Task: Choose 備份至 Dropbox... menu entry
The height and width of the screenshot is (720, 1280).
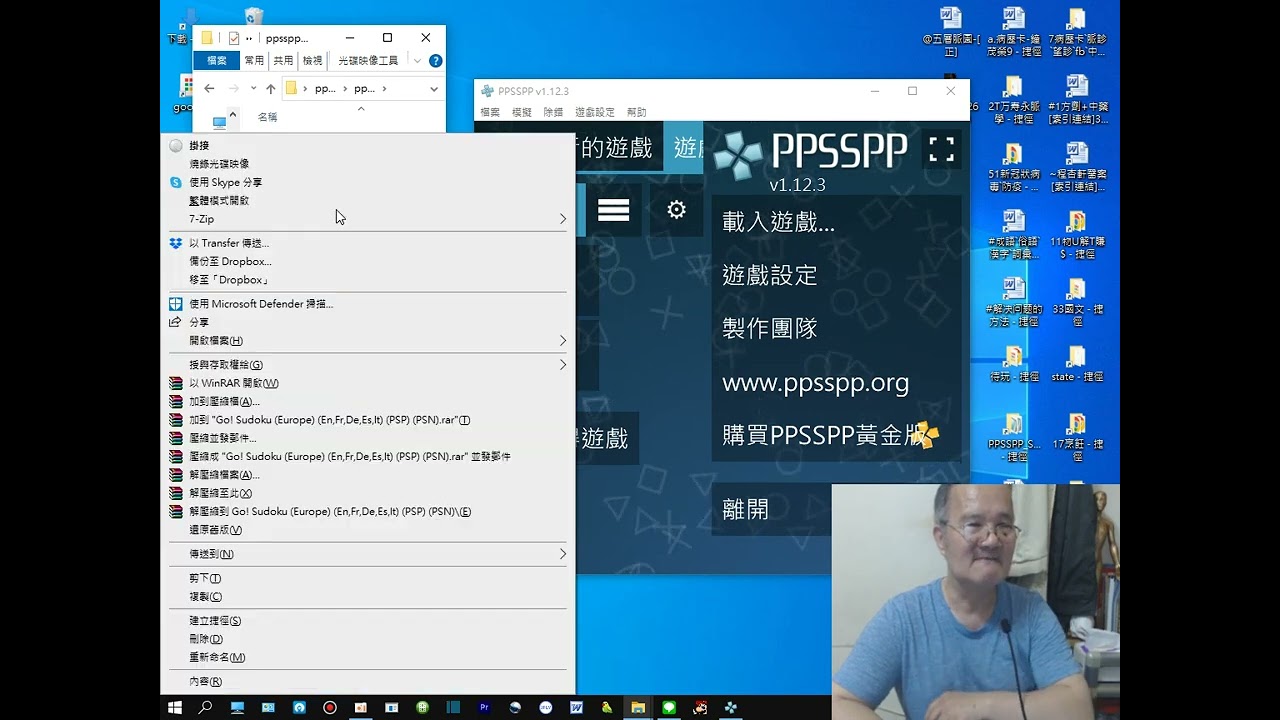Action: pyautogui.click(x=367, y=262)
